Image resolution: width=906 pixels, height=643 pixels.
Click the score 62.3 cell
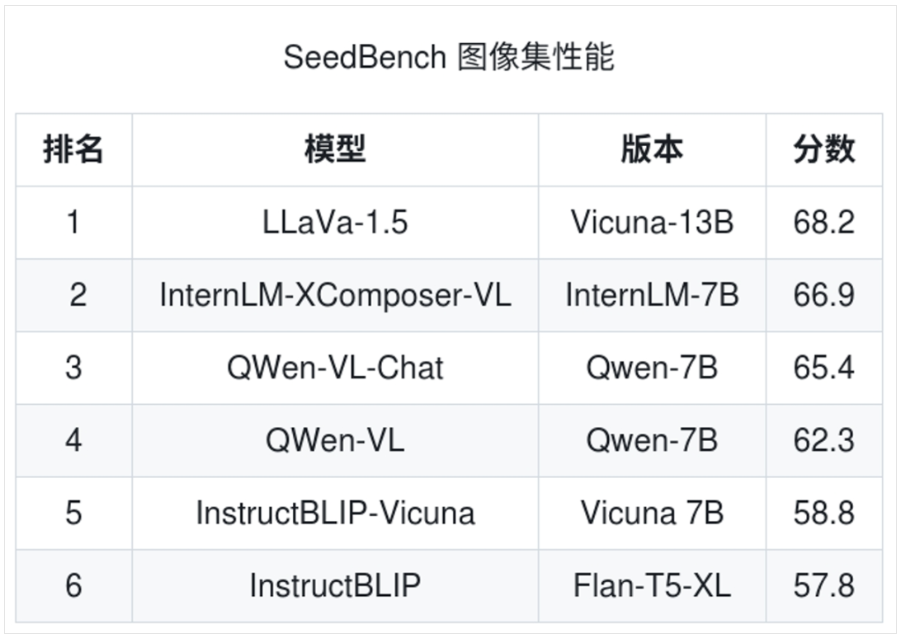pyautogui.click(x=824, y=440)
